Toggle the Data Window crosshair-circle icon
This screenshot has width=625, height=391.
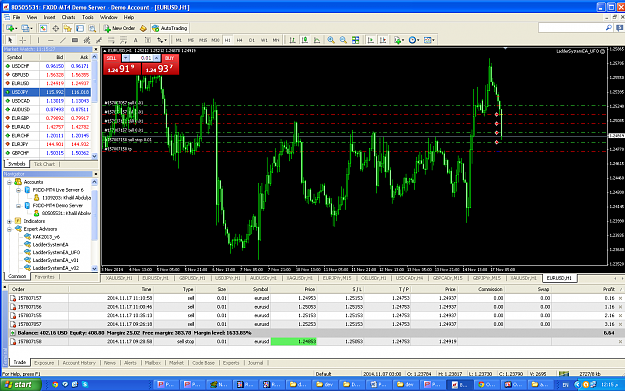click(55, 28)
